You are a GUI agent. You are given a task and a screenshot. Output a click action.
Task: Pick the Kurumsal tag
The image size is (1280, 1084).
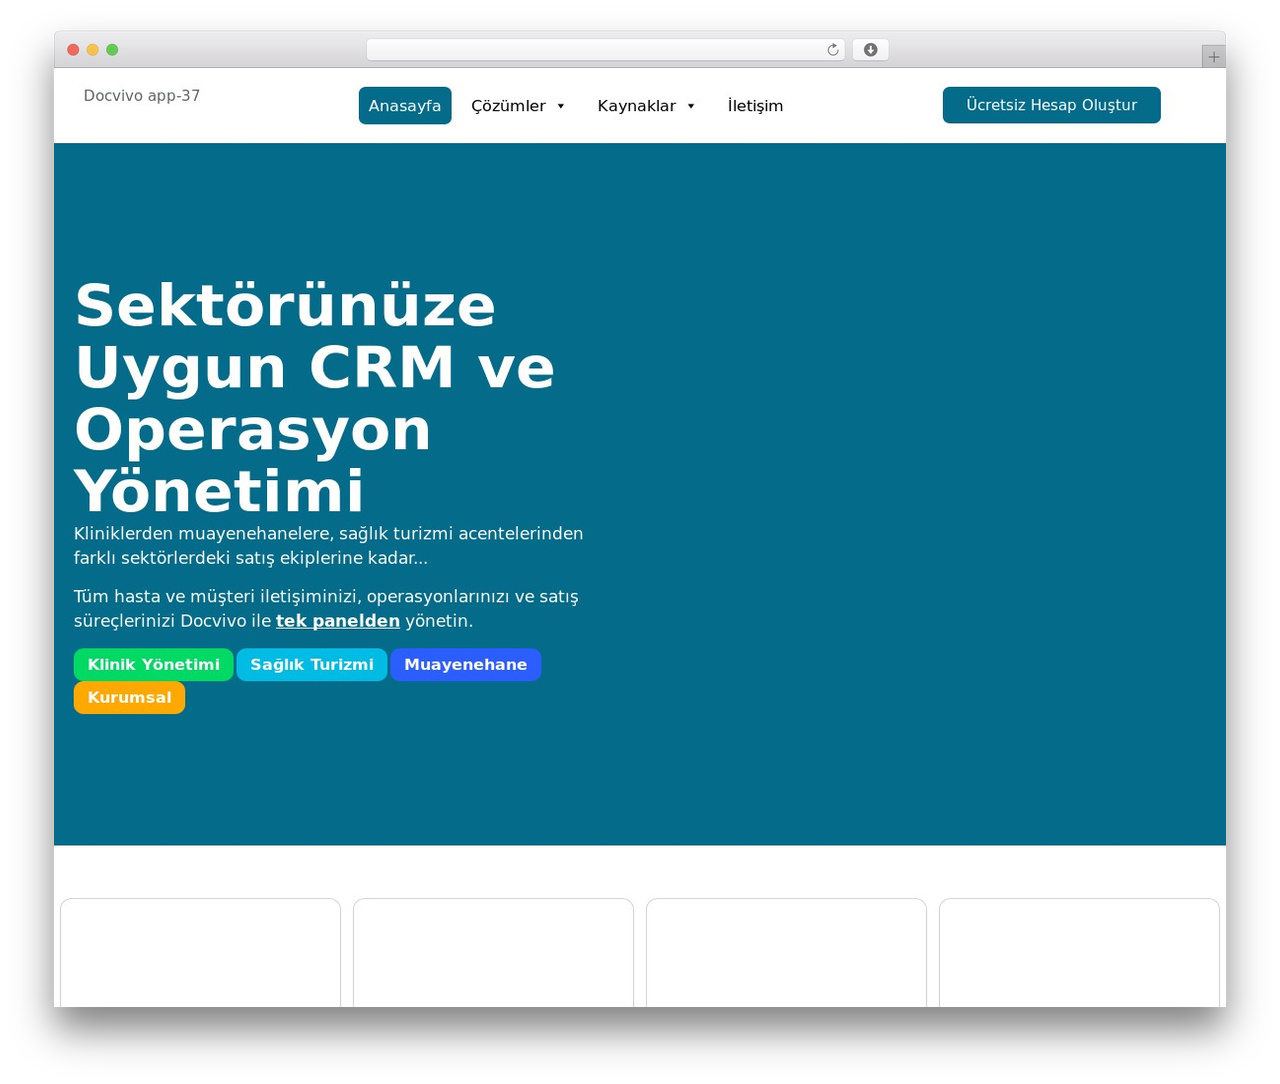point(130,698)
